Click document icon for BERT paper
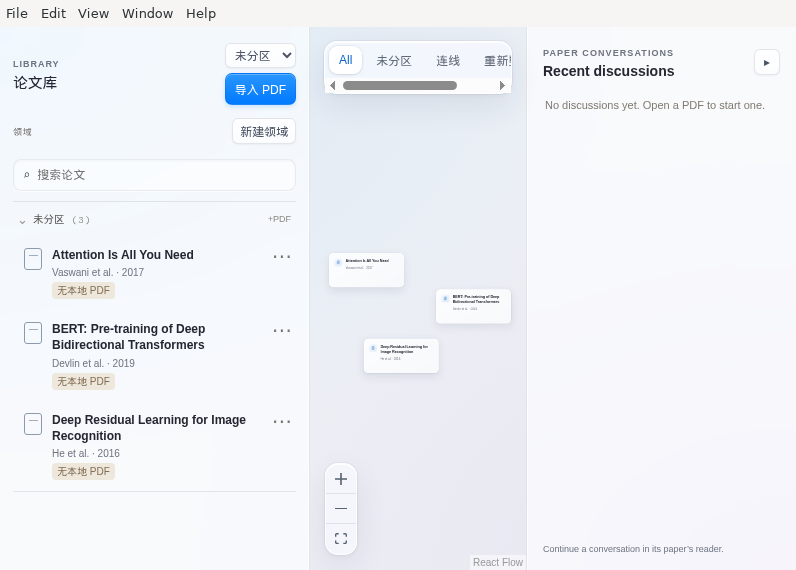The width and height of the screenshot is (796, 570). pos(33,333)
